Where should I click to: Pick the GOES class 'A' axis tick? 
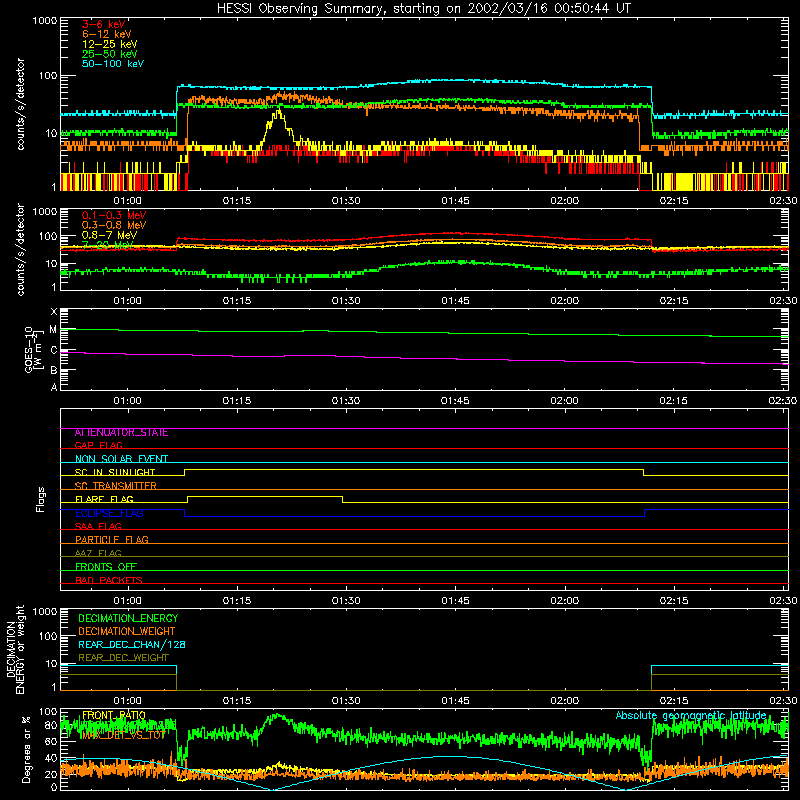pyautogui.click(x=54, y=387)
